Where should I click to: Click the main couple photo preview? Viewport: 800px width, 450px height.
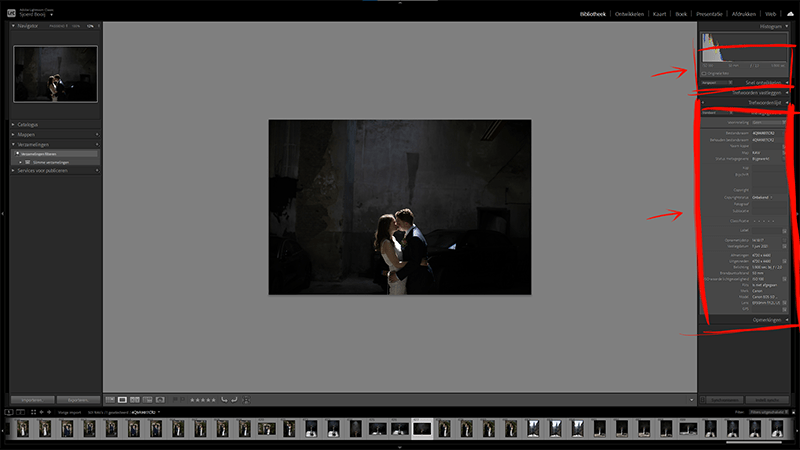[x=399, y=207]
